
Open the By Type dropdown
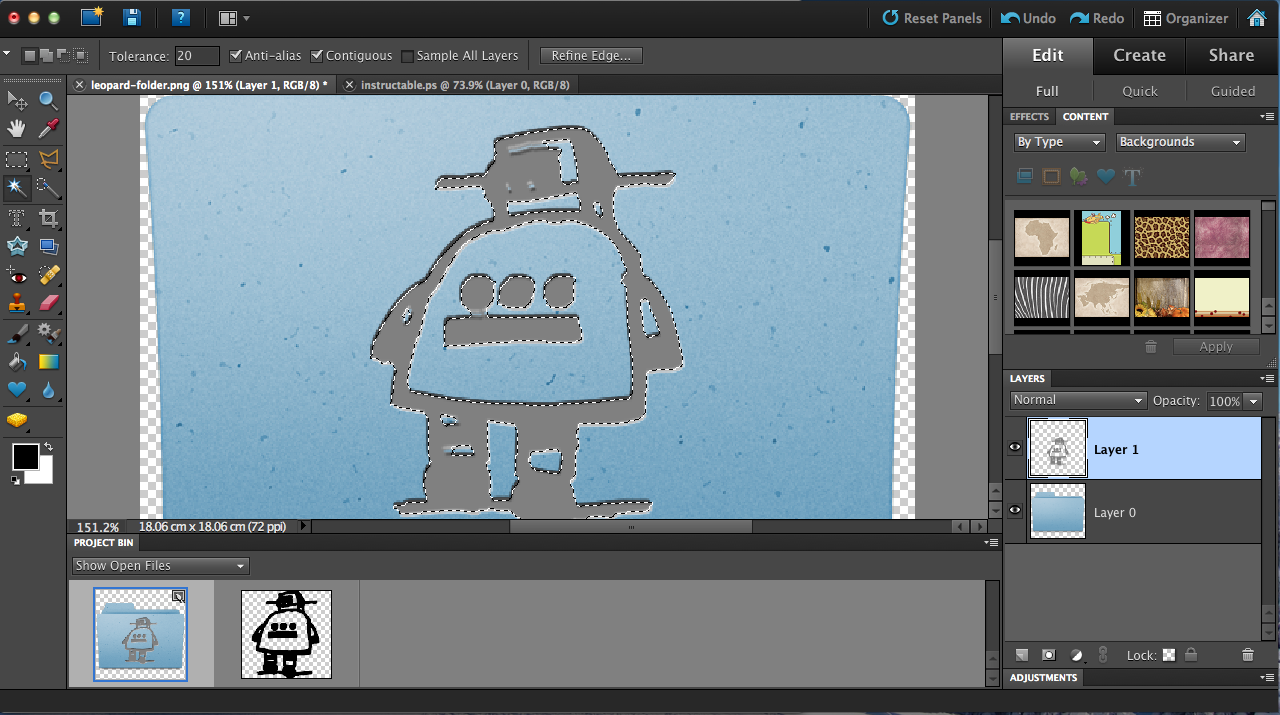coord(1059,142)
